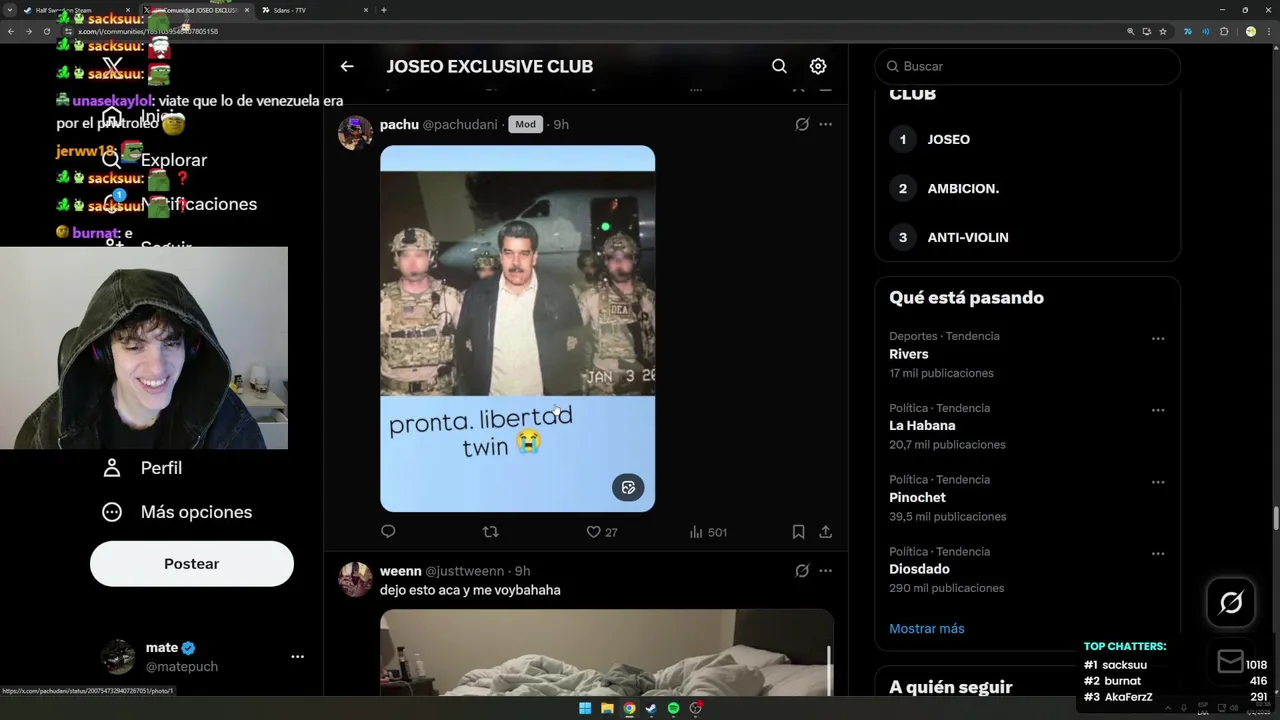The height and width of the screenshot is (720, 1280).
Task: Like pachu's post with 27 likes
Action: tap(602, 532)
